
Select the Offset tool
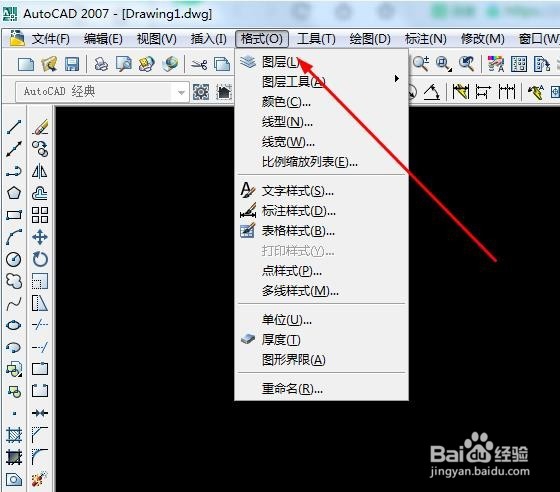(x=40, y=193)
